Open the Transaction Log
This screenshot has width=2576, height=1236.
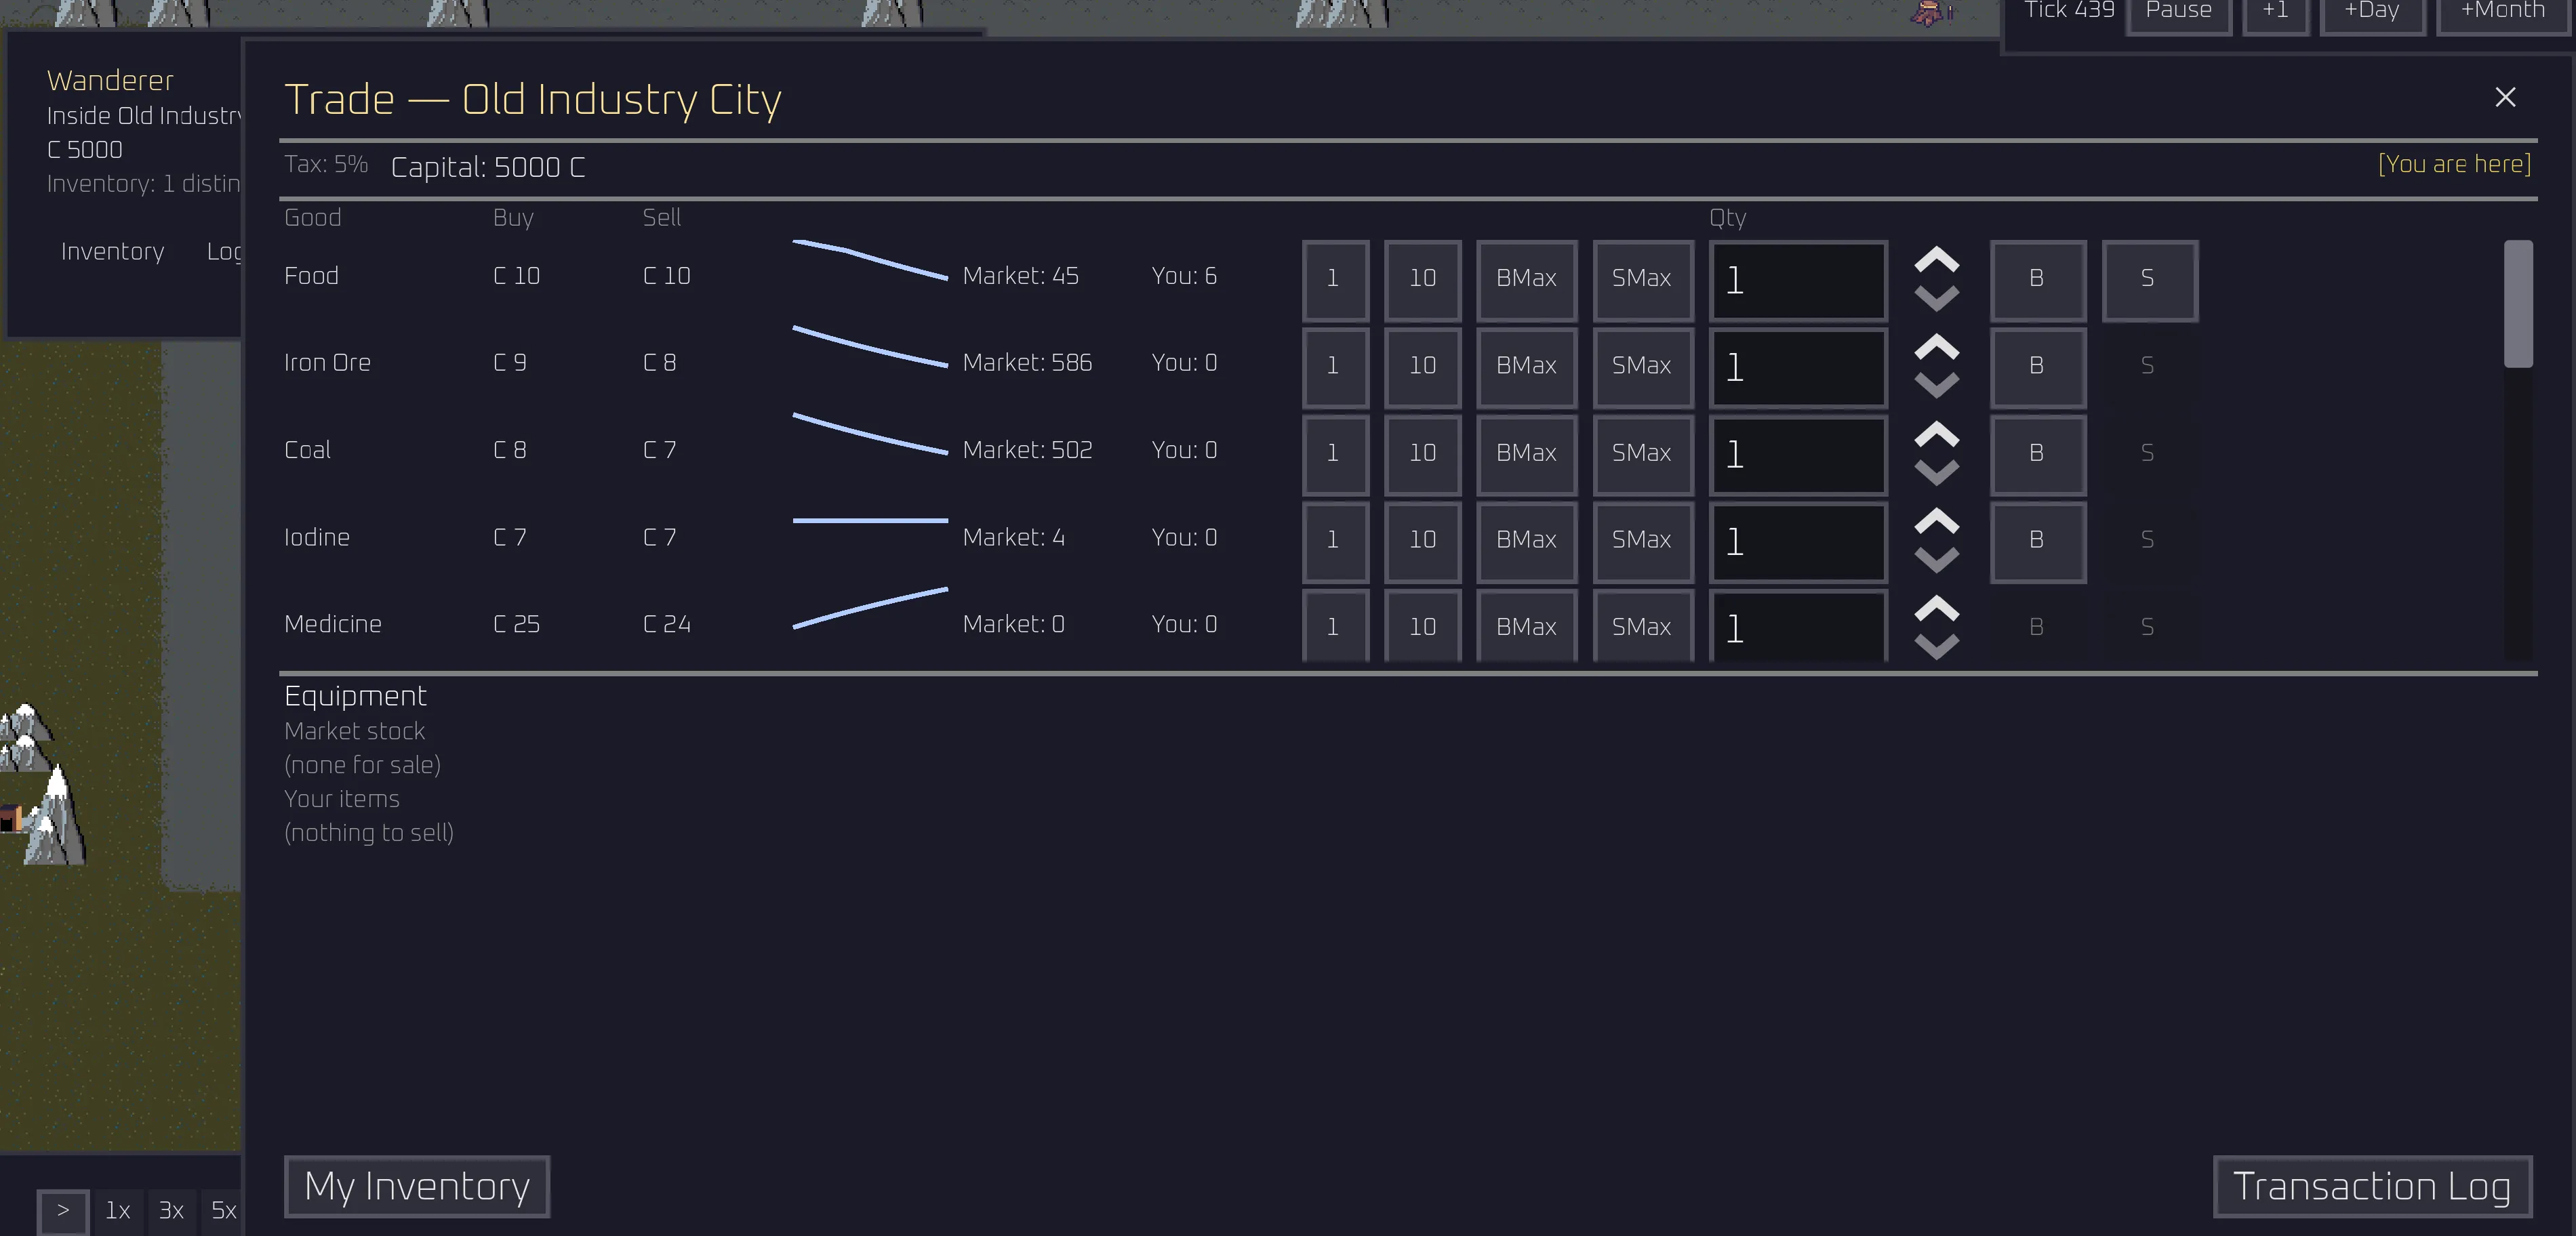pyautogui.click(x=2372, y=1186)
